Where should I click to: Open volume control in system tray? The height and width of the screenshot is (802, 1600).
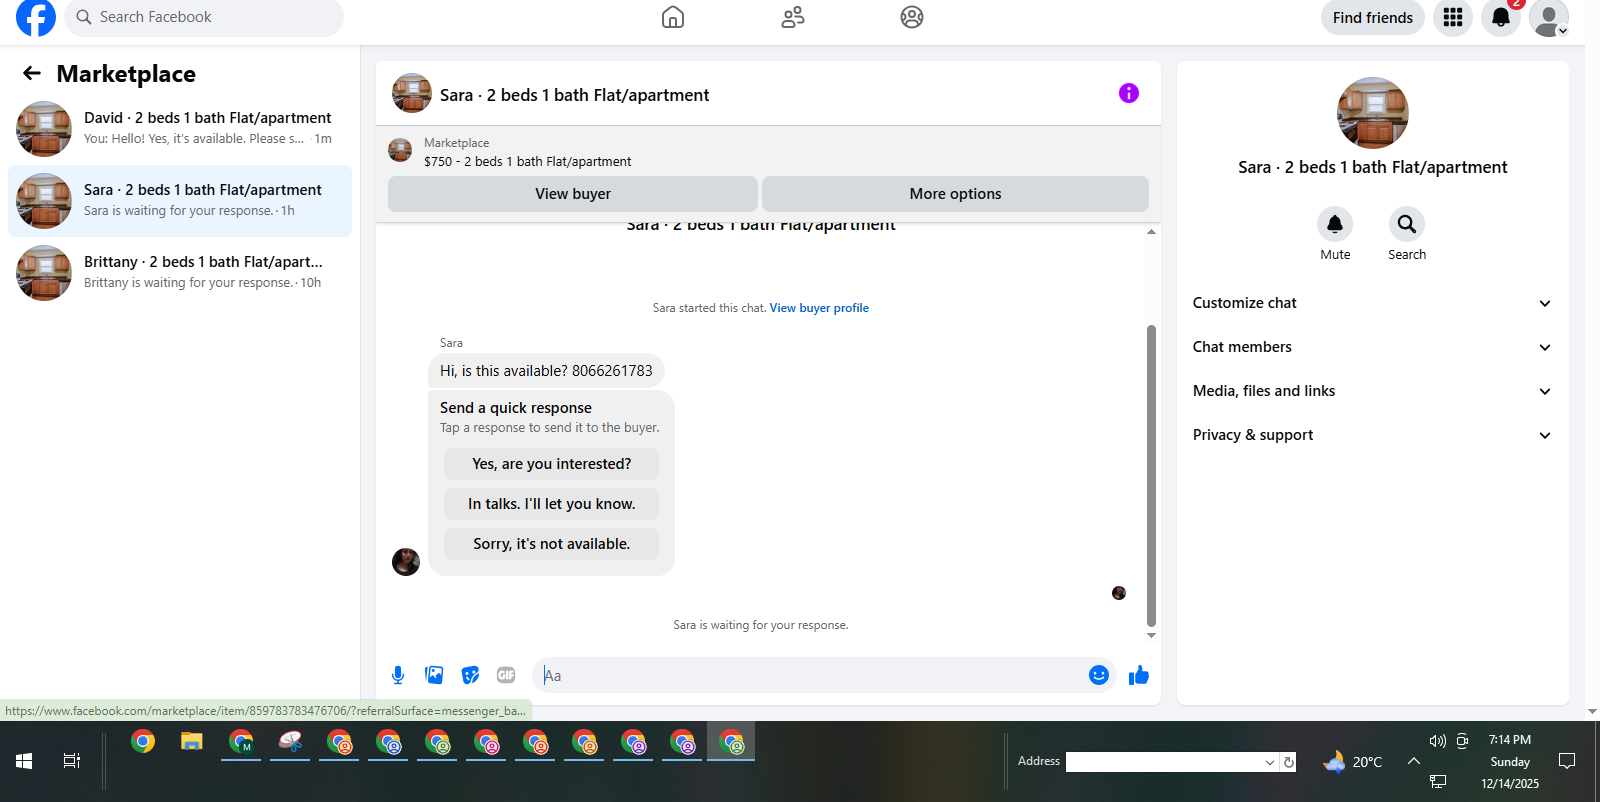pos(1438,741)
